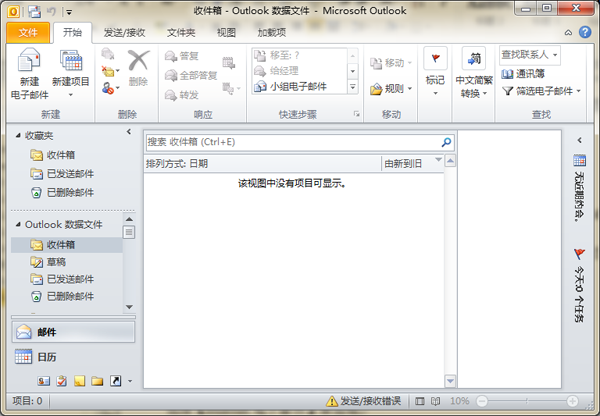Click the Forward (转发) button
The width and height of the screenshot is (600, 416).
coord(182,95)
